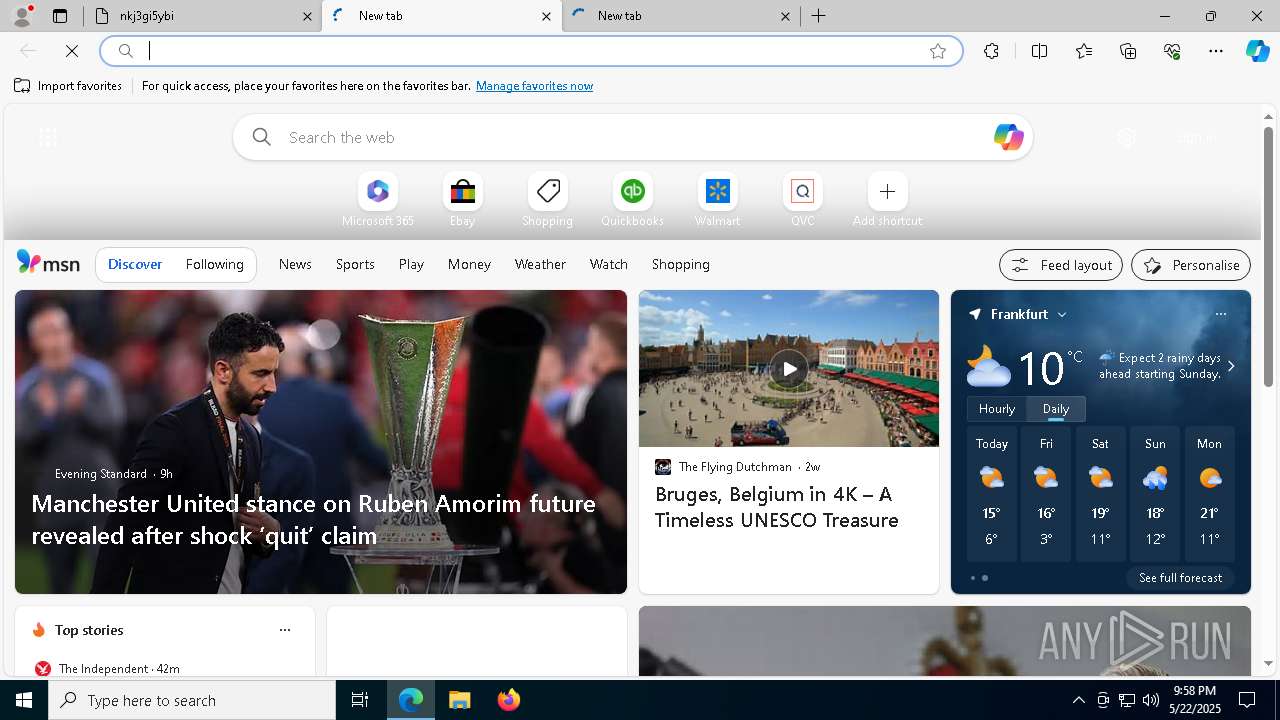Open File Explorer from the taskbar

tap(459, 700)
